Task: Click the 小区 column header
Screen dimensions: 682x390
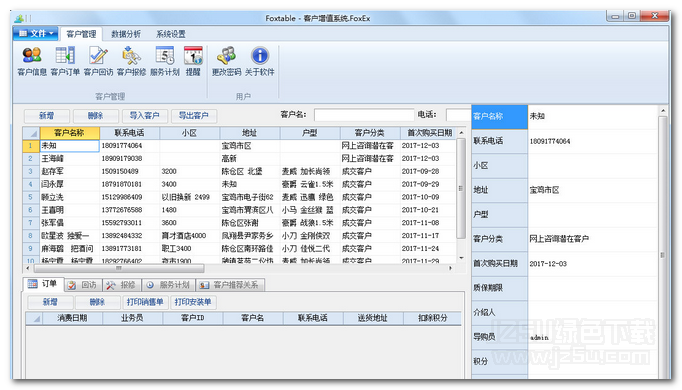Action: point(190,133)
